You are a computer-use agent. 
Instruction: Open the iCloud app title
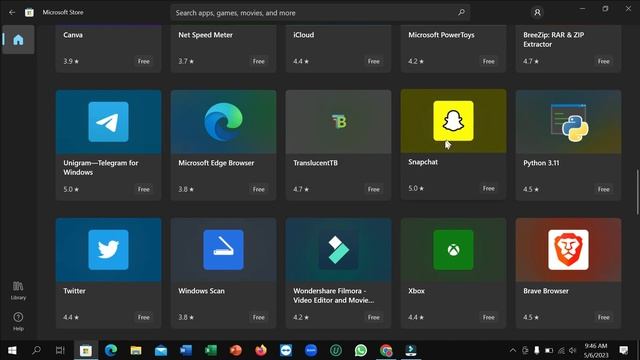click(x=304, y=35)
